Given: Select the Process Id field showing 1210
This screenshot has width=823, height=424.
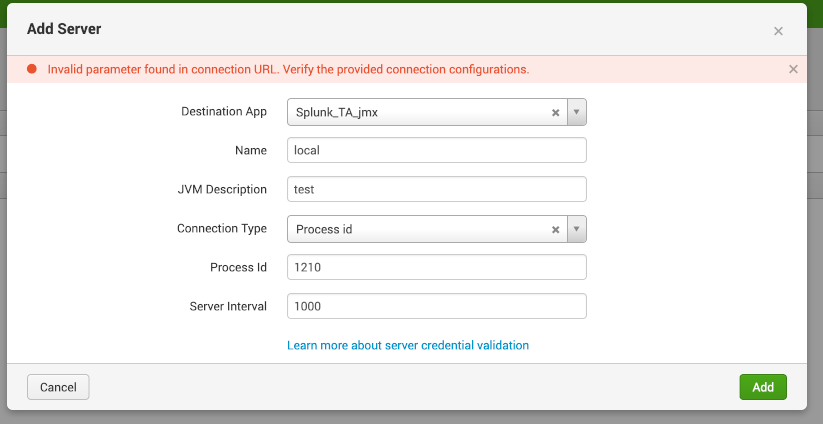Looking at the screenshot, I should click(436, 267).
